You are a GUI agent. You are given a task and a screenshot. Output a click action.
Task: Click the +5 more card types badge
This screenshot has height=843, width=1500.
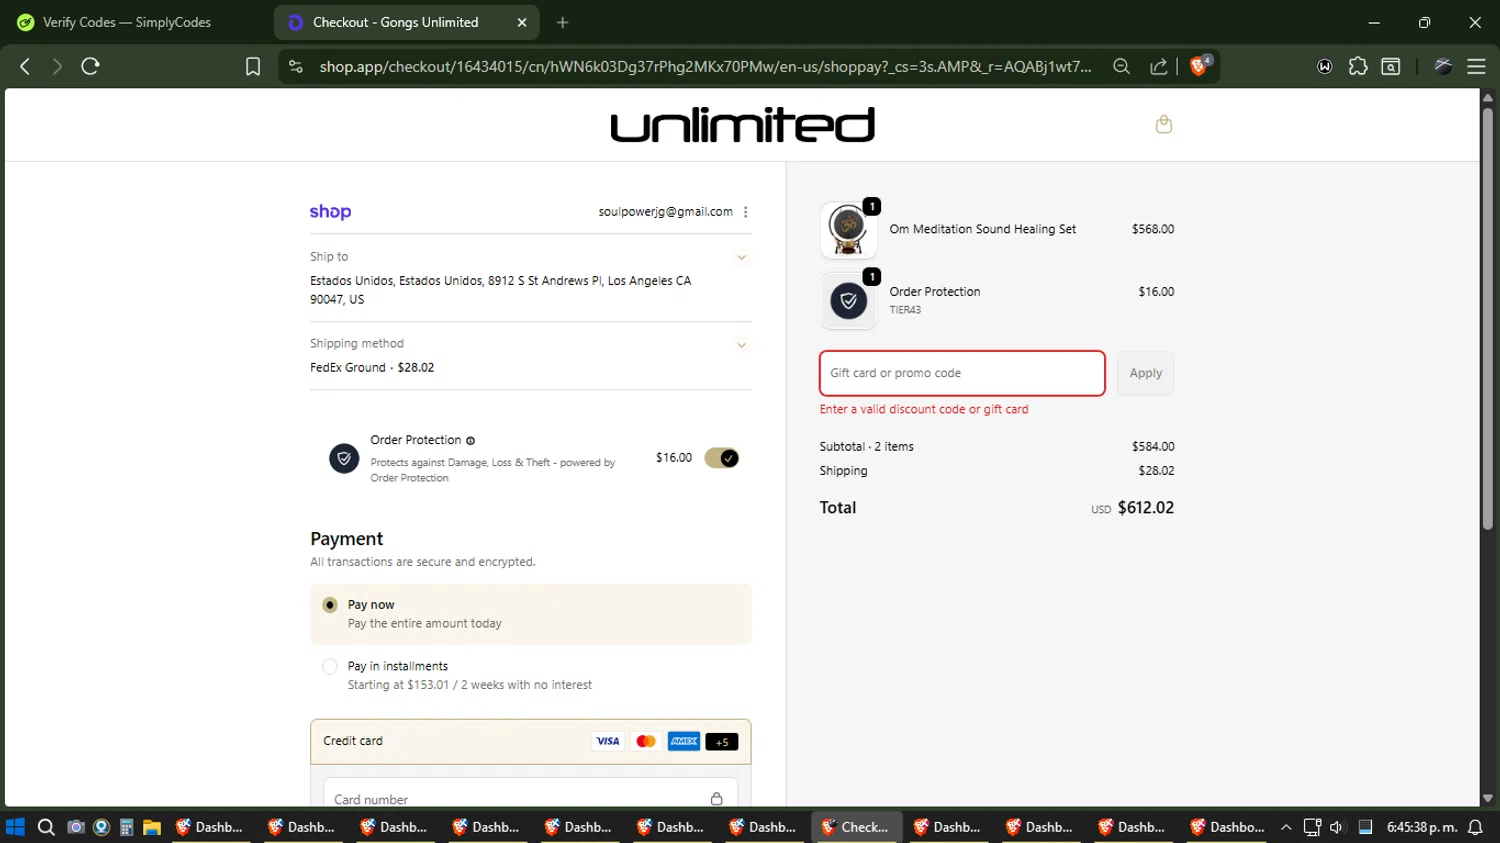point(722,741)
